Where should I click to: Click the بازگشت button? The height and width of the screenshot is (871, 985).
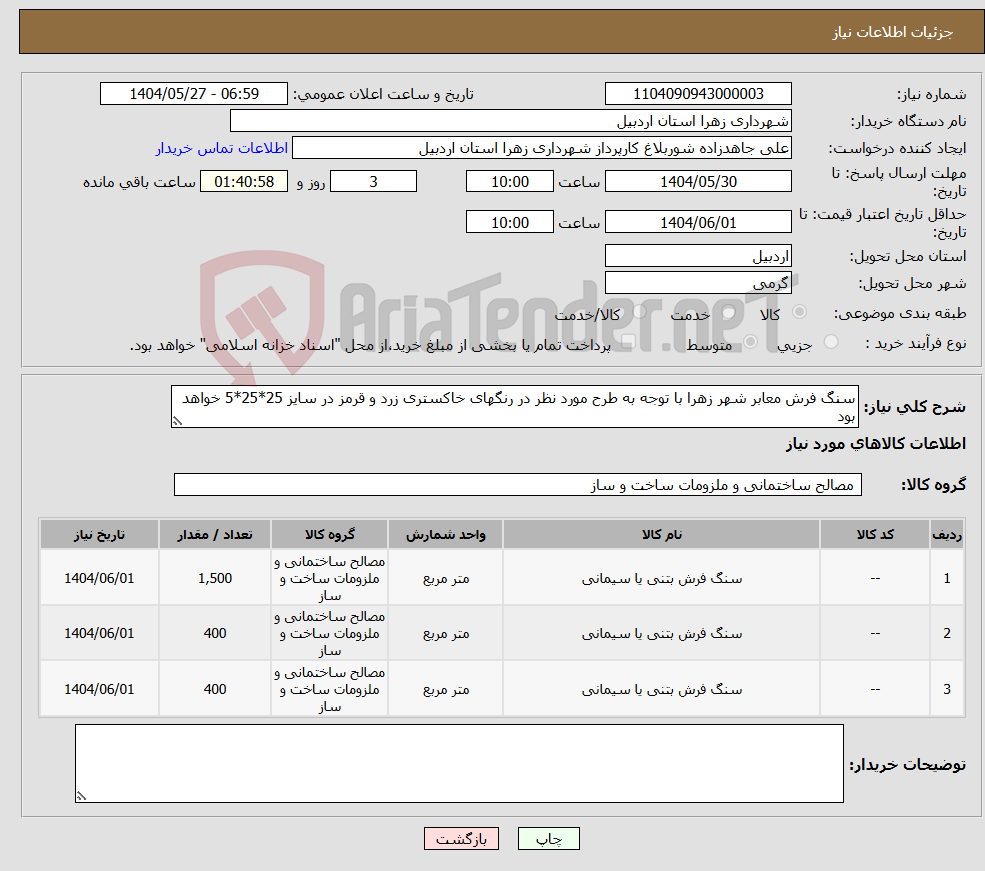[x=461, y=838]
